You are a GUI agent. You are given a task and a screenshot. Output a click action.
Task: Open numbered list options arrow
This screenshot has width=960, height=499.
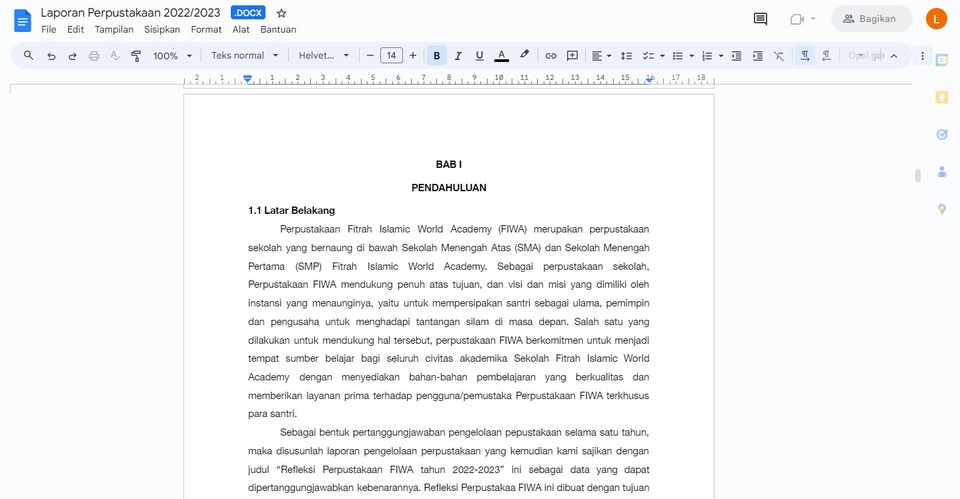pyautogui.click(x=721, y=56)
